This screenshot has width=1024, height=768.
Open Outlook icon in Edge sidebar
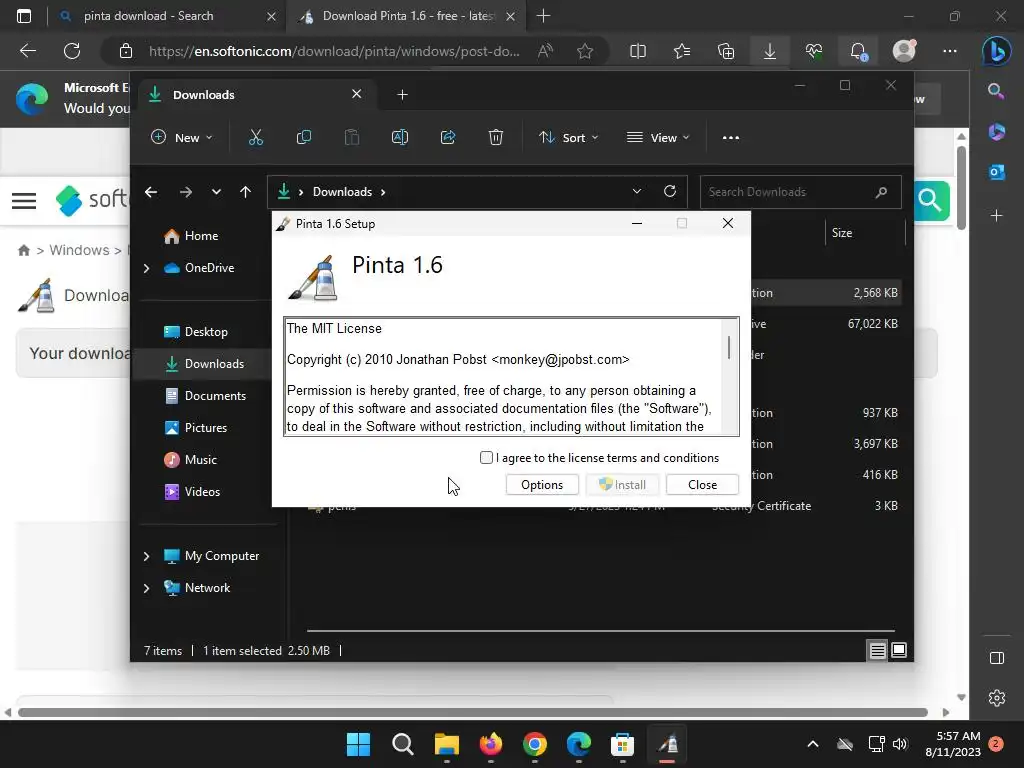click(997, 172)
